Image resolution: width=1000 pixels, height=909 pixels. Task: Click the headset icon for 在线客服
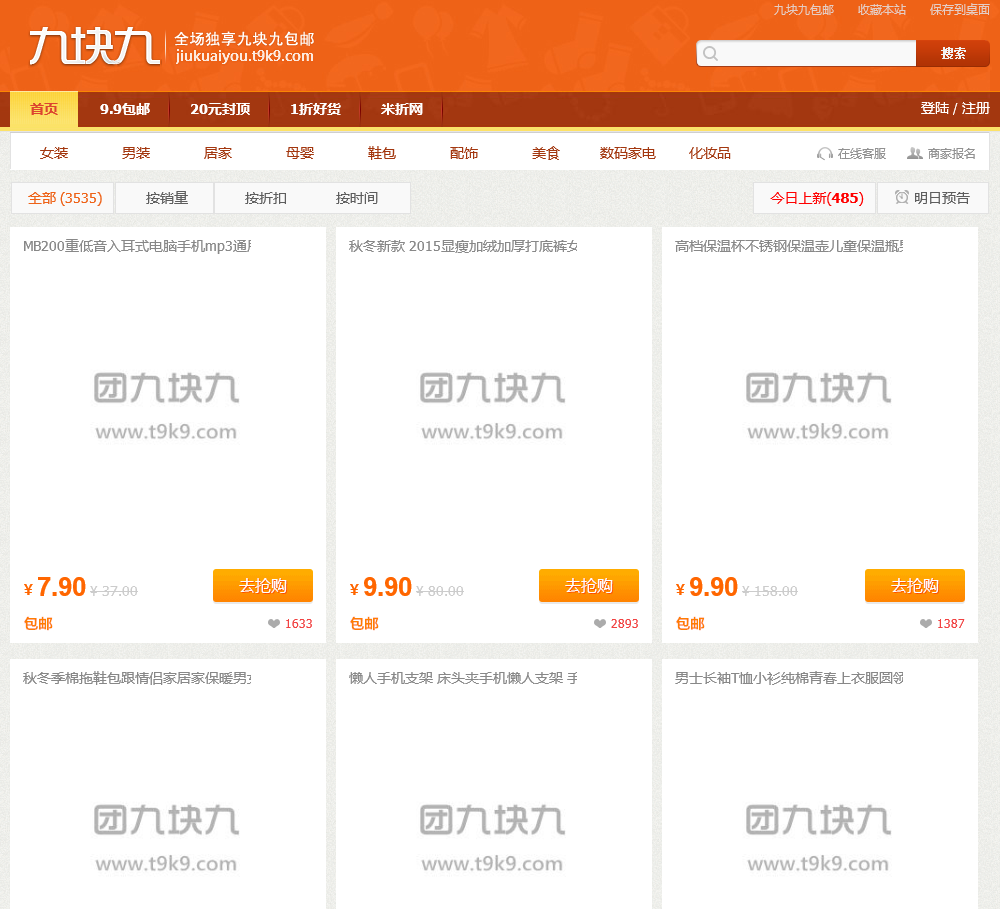point(825,154)
